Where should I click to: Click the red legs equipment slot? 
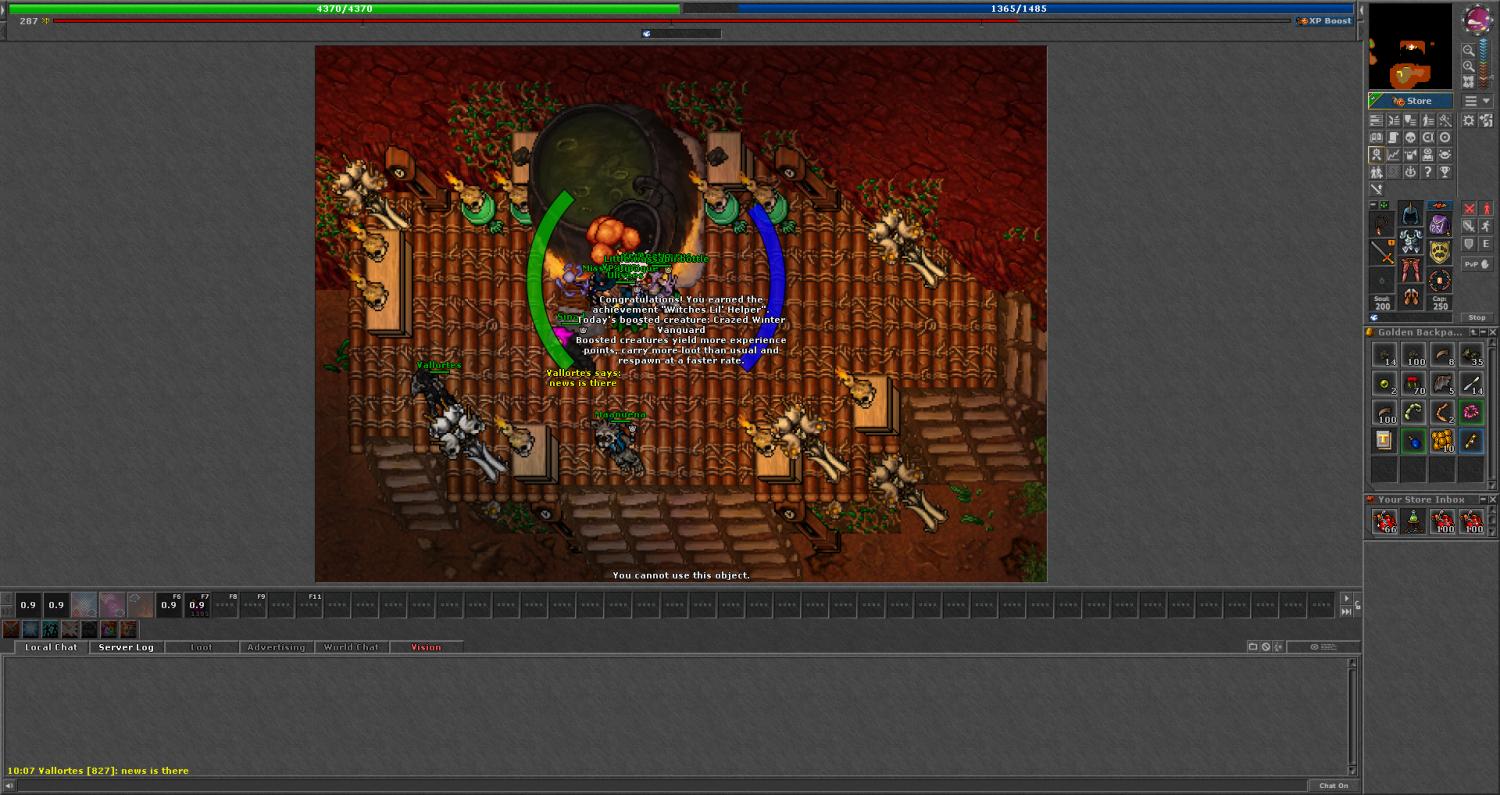point(1410,269)
